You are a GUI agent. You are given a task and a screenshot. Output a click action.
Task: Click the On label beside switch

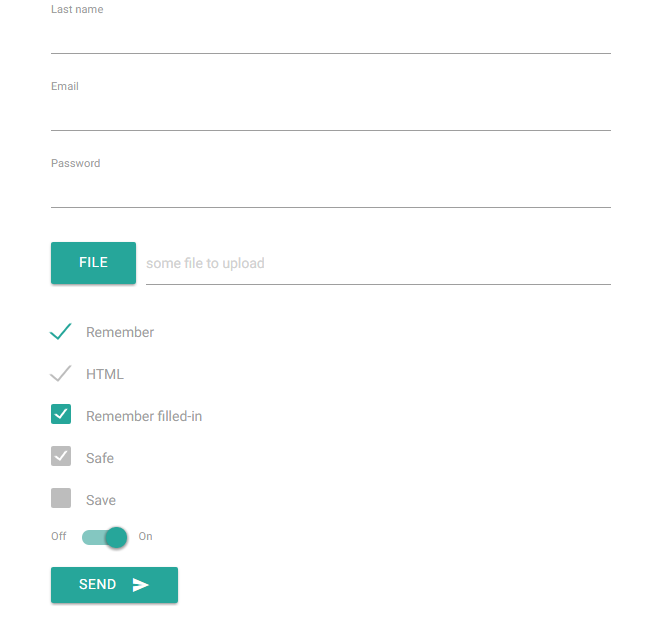(x=146, y=537)
